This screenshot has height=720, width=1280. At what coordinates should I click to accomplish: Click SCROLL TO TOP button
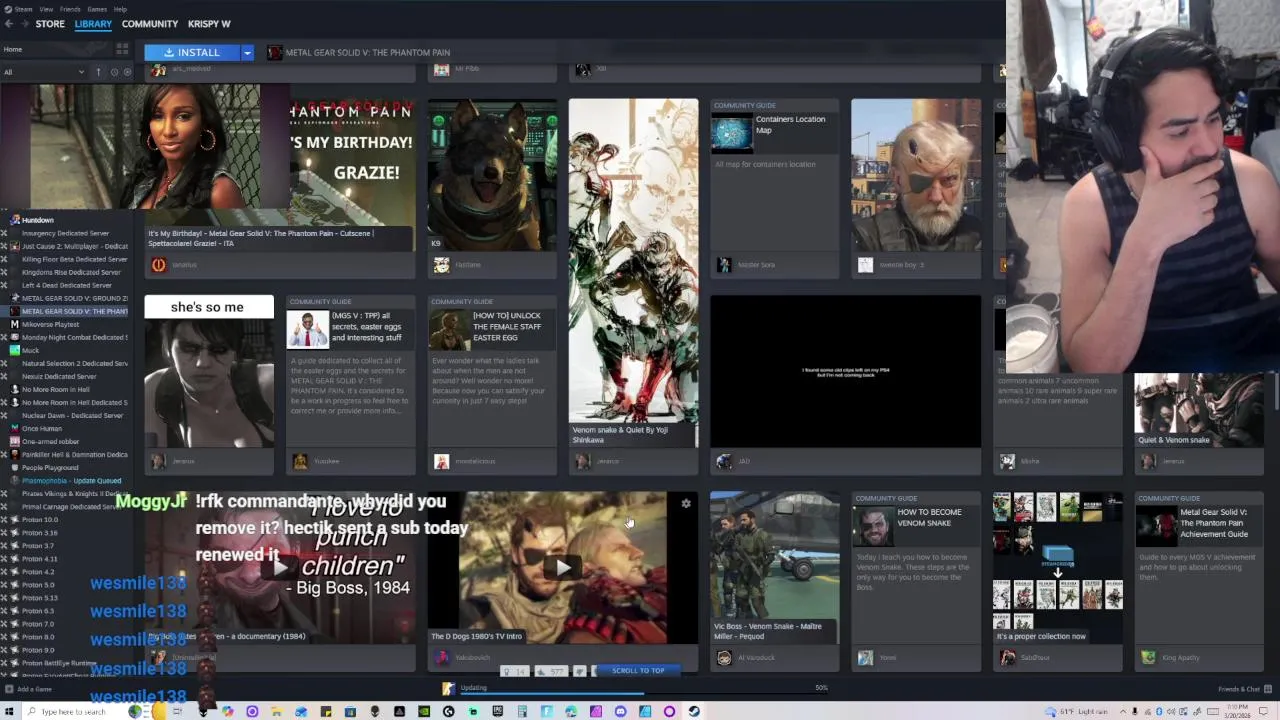637,671
